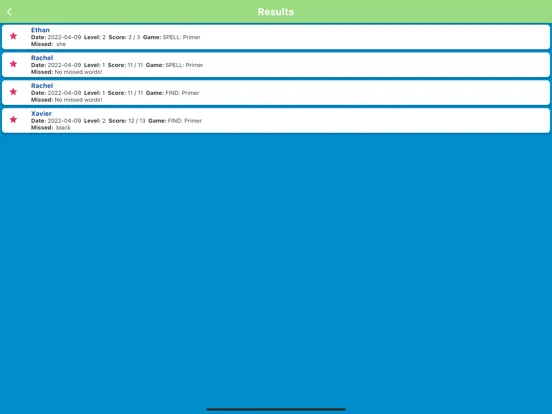Click Xavier's missed word 'black'

point(63,127)
